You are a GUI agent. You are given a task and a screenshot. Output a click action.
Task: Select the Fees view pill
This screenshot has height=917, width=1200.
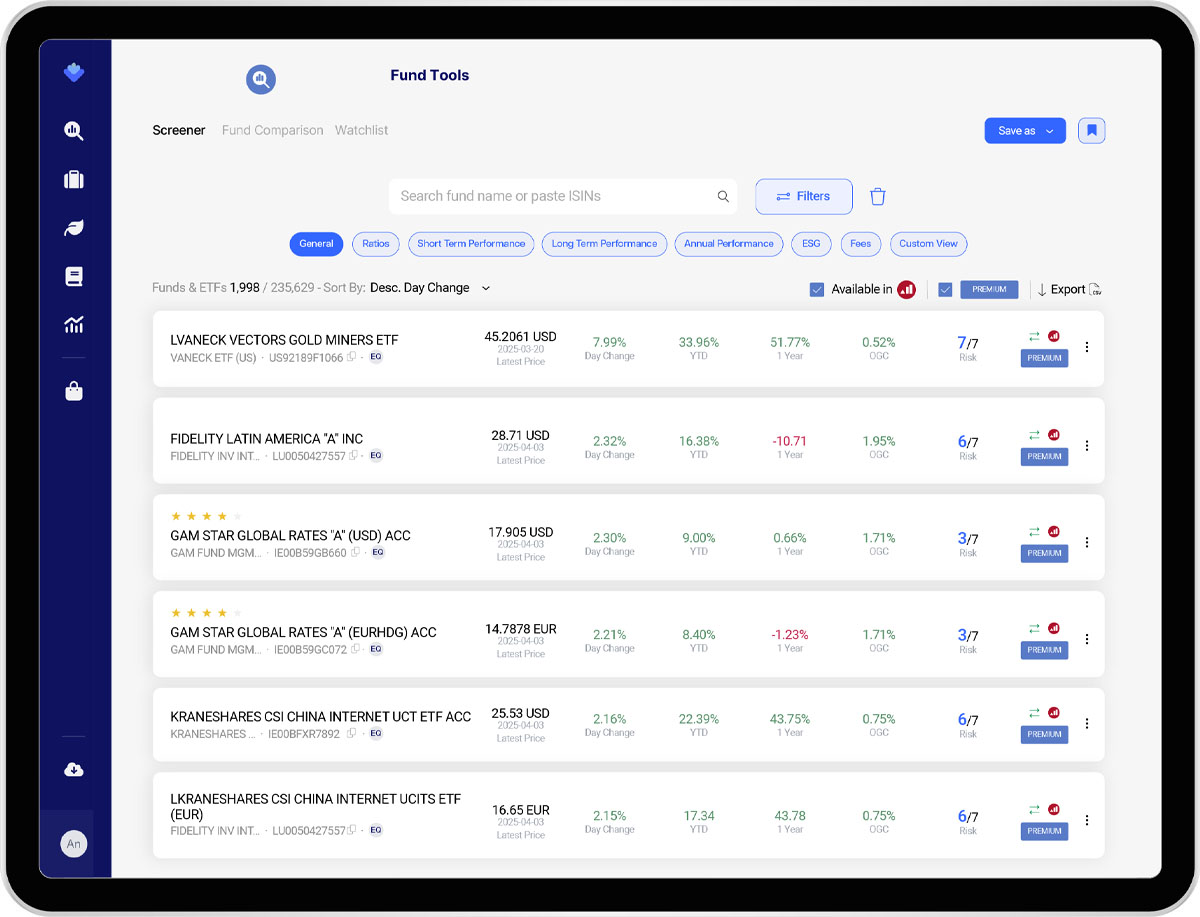(x=861, y=244)
